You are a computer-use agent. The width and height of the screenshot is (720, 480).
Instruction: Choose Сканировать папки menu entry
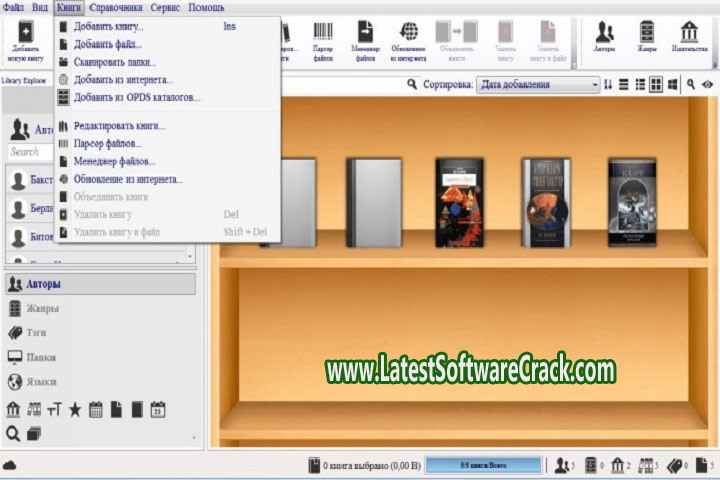(168, 62)
